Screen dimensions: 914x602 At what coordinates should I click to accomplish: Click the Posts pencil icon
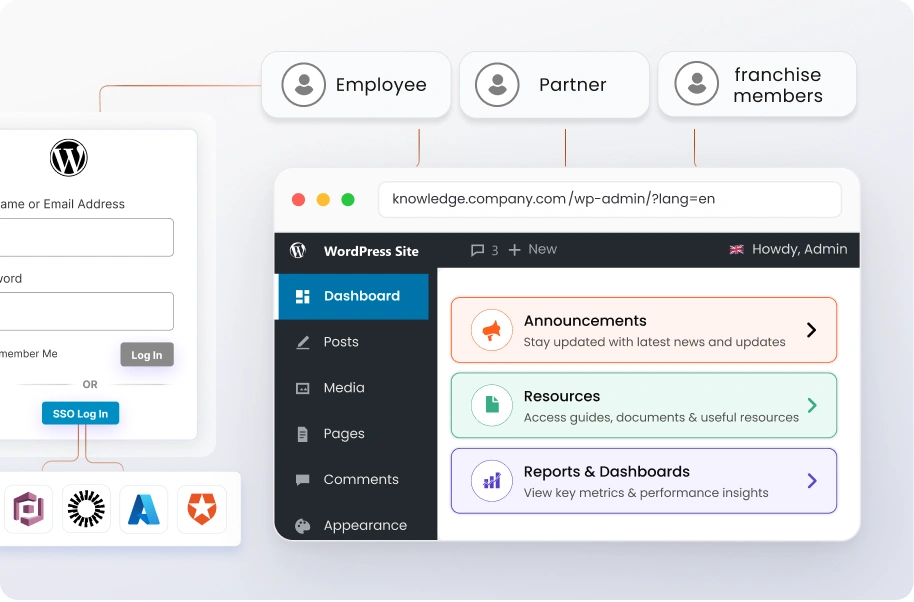303,342
